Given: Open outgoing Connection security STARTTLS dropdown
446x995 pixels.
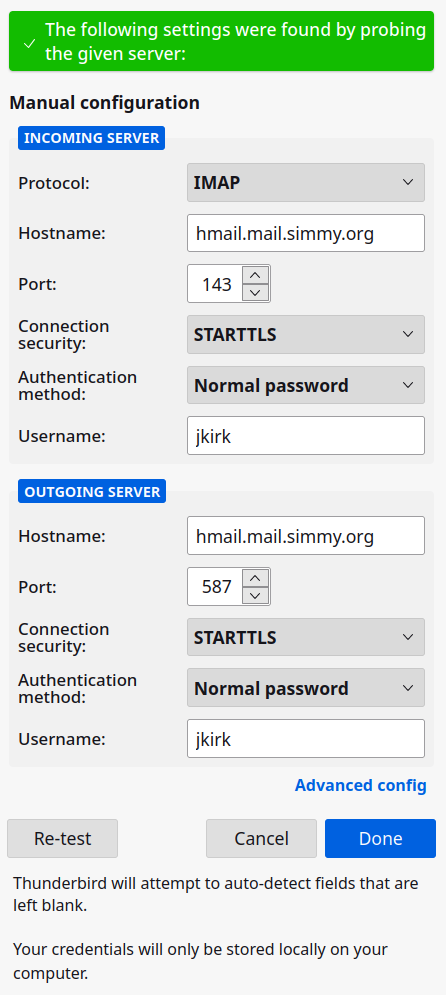Looking at the screenshot, I should coord(306,637).
